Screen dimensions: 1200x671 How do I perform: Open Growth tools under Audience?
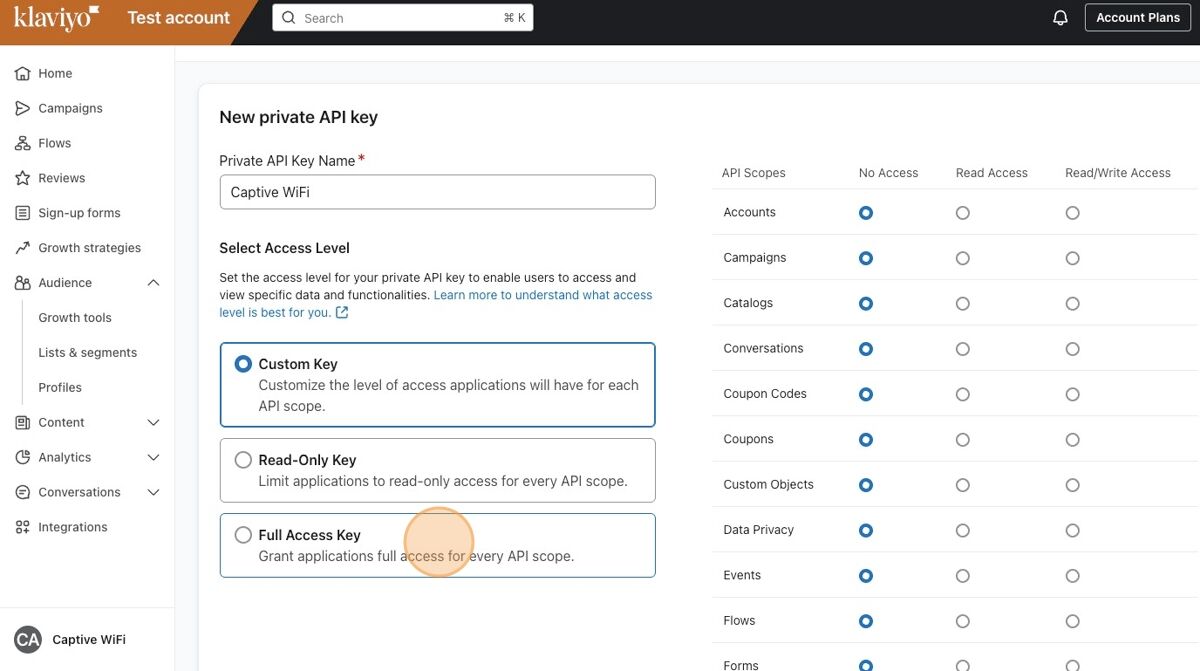click(75, 318)
